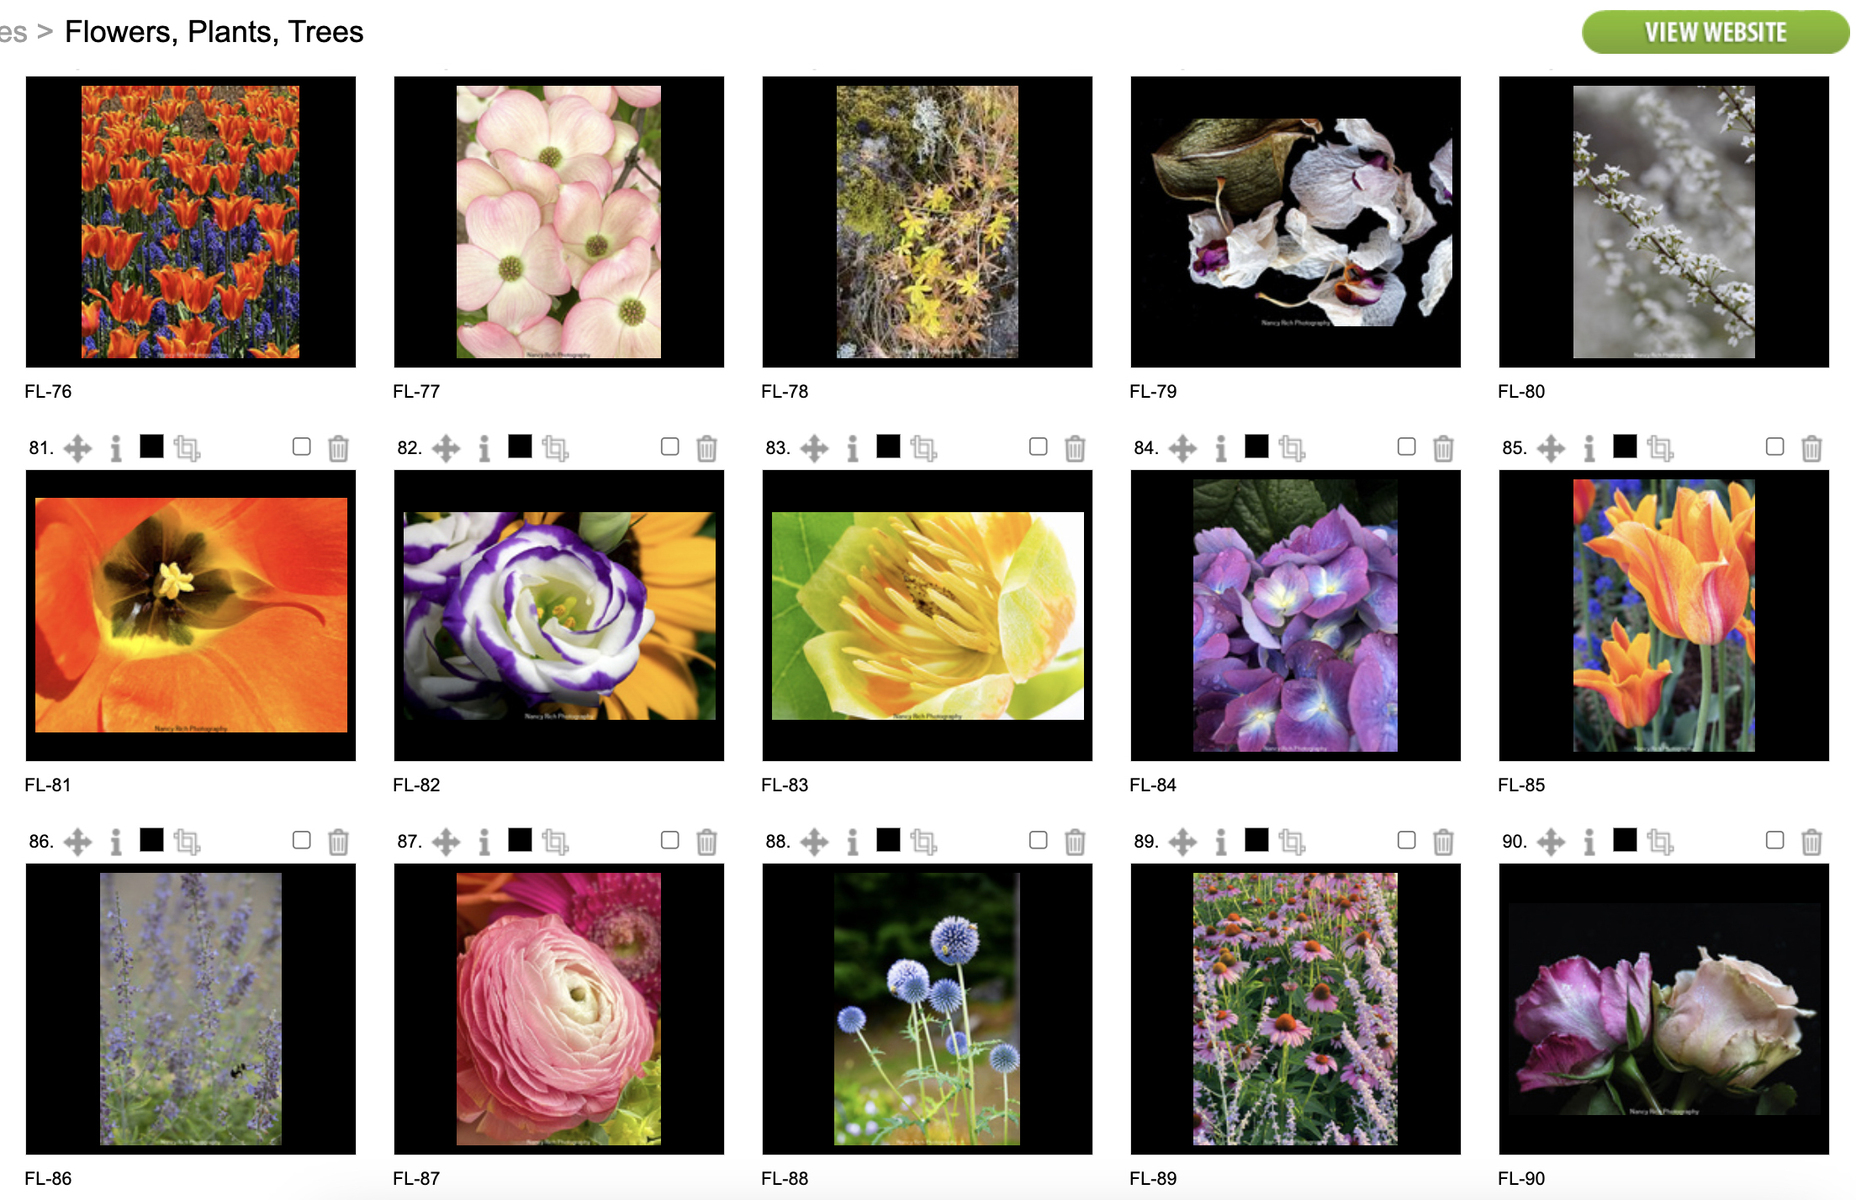Screen dimensions: 1856x1200
Task: Click move handle for image 89
Action: 1182,842
